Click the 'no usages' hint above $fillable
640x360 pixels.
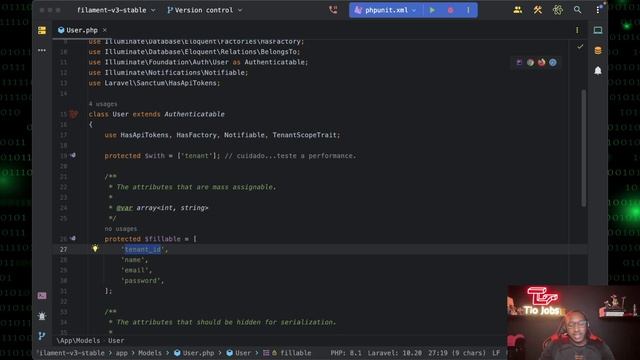[x=121, y=229]
